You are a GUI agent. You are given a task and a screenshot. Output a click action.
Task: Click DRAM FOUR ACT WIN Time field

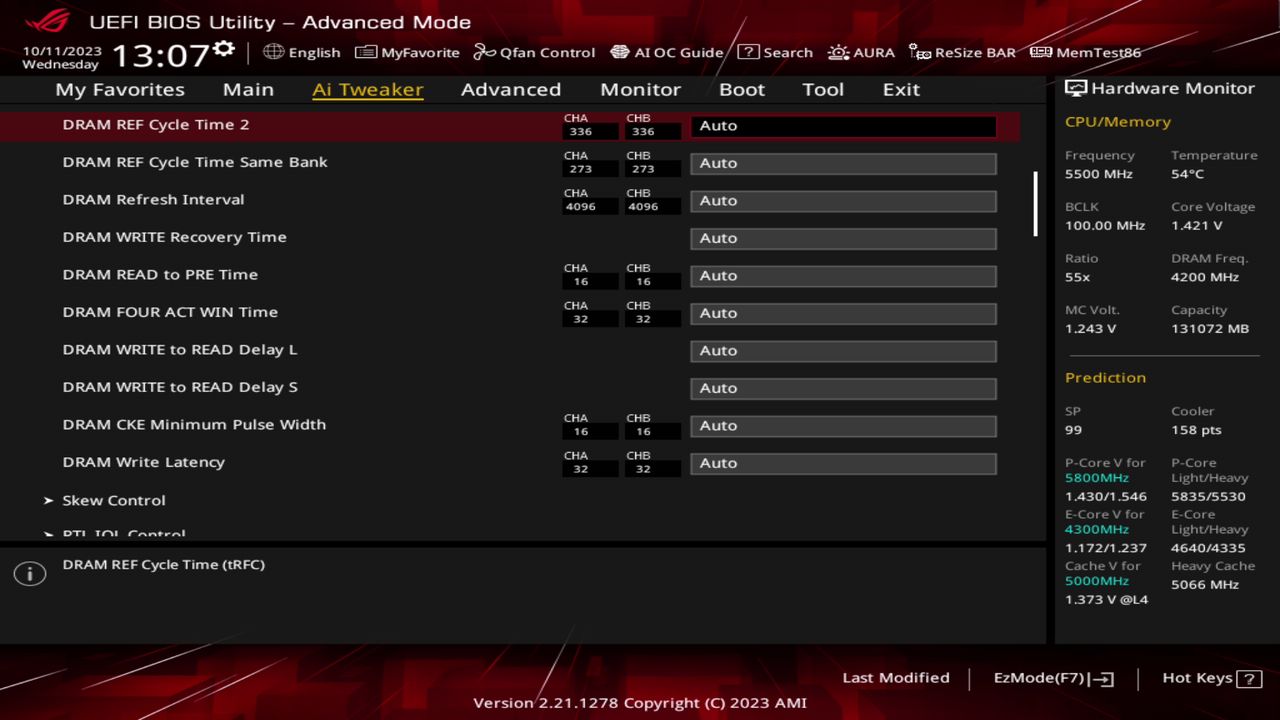point(843,313)
